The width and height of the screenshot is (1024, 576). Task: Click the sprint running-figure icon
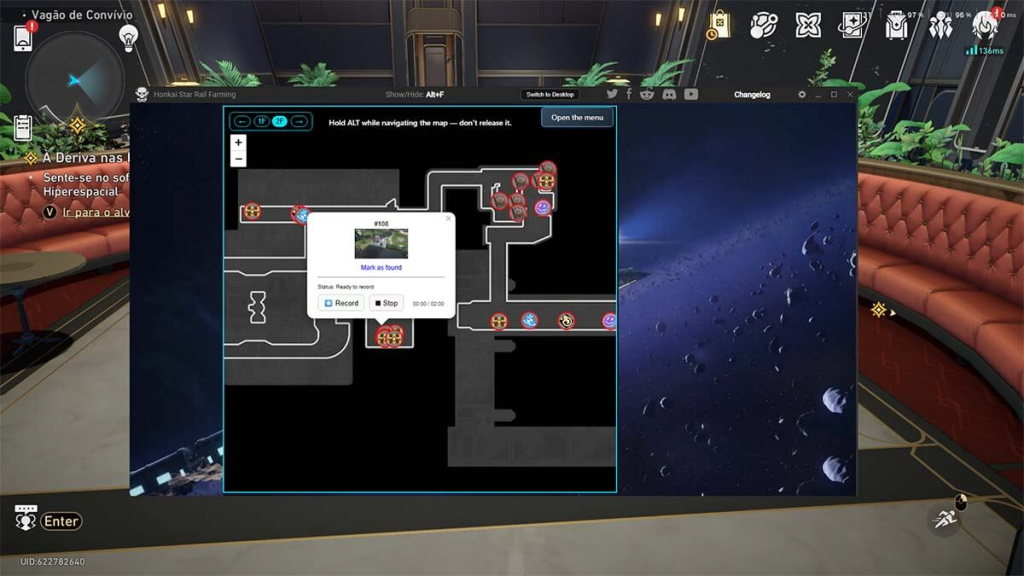point(944,519)
